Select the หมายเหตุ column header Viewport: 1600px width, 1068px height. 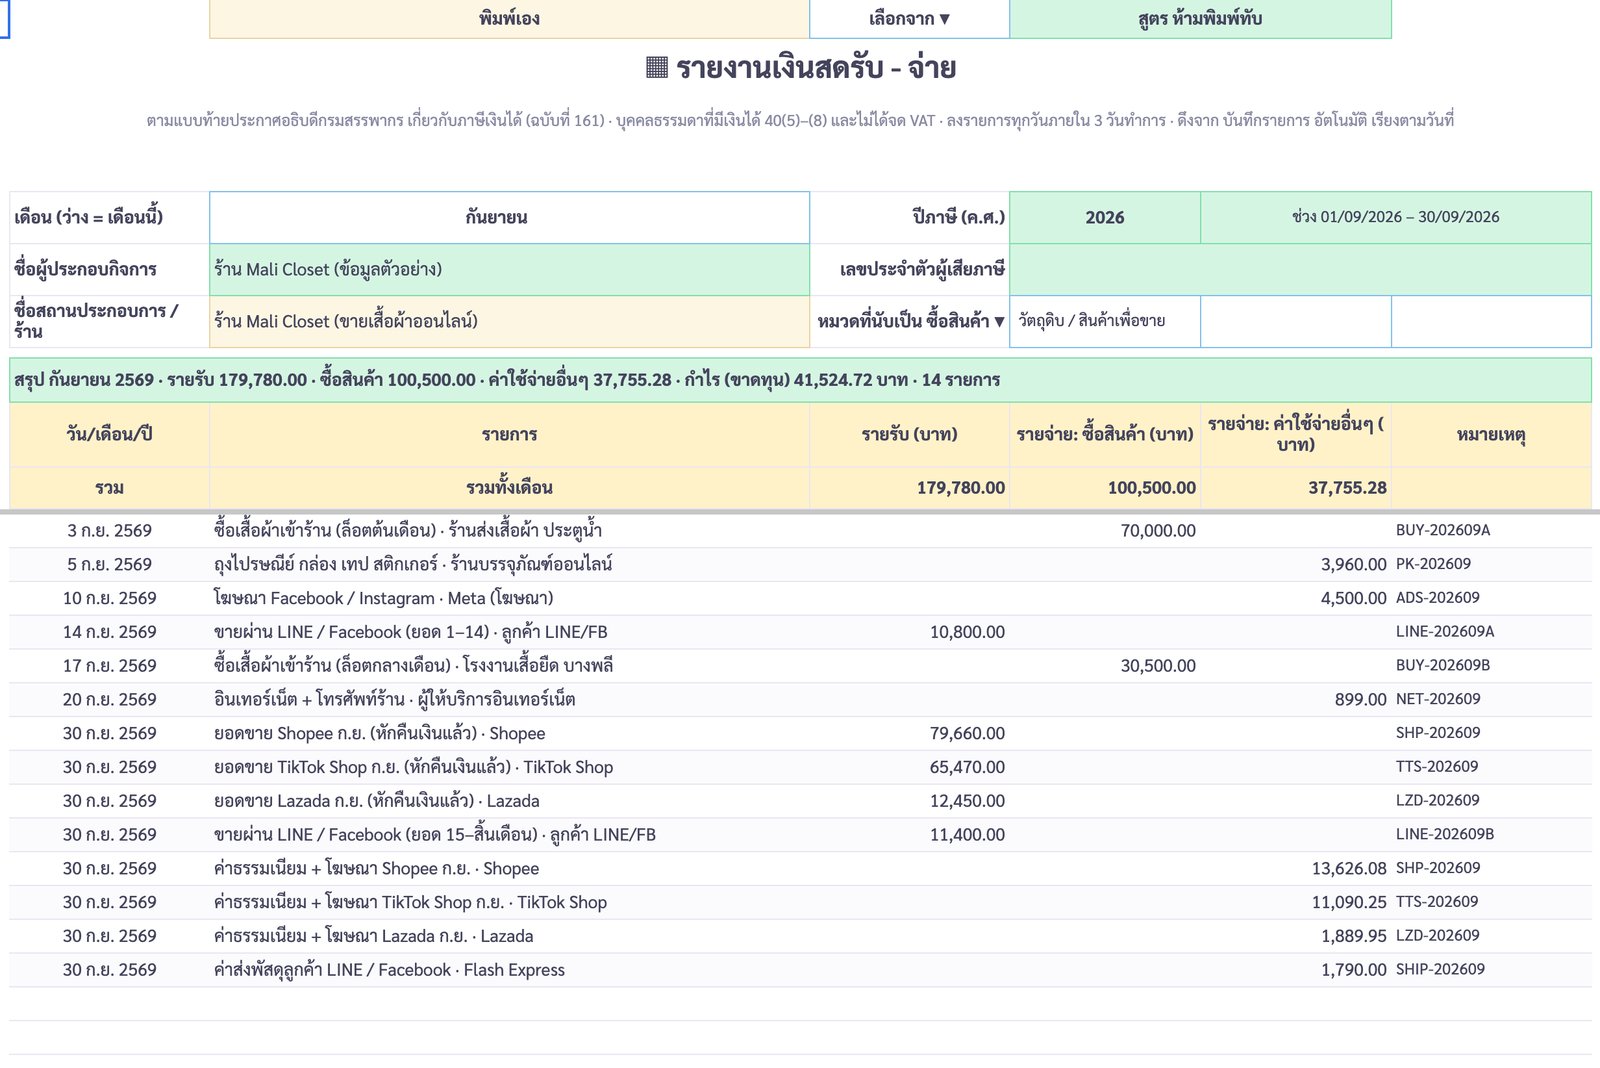point(1491,434)
